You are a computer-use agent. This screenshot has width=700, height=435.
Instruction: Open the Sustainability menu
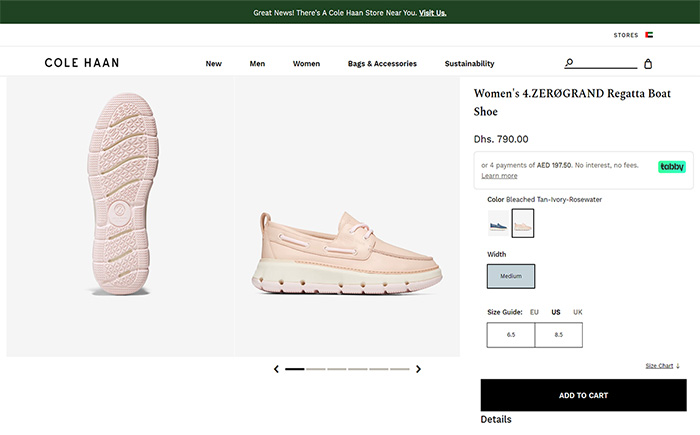pyautogui.click(x=469, y=63)
